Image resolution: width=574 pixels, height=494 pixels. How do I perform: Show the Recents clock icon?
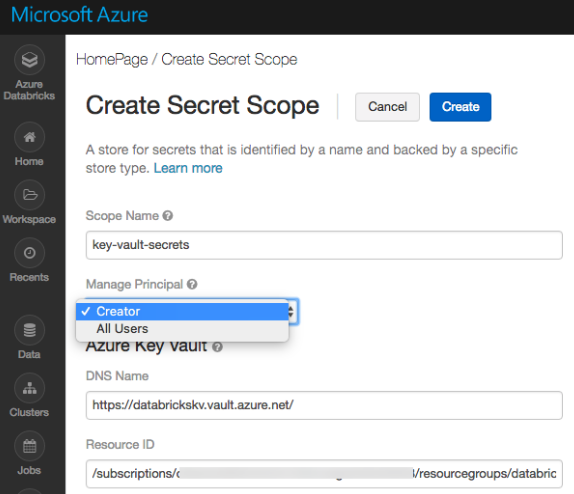(29, 253)
